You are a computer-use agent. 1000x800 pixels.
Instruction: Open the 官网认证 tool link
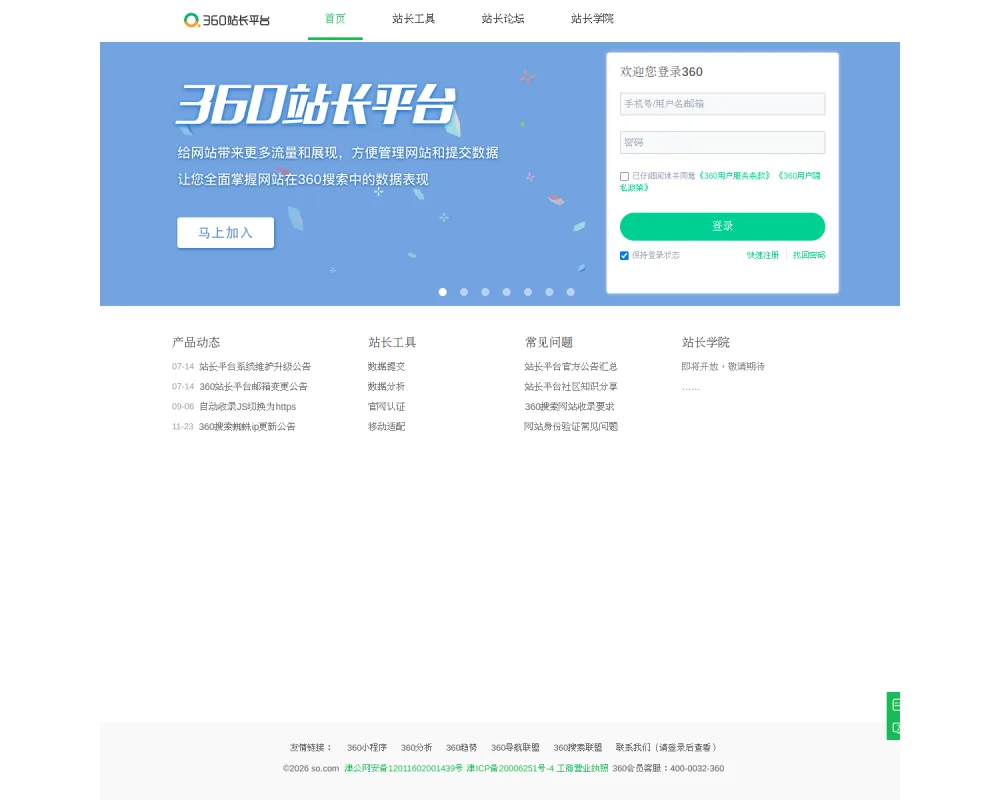[386, 406]
